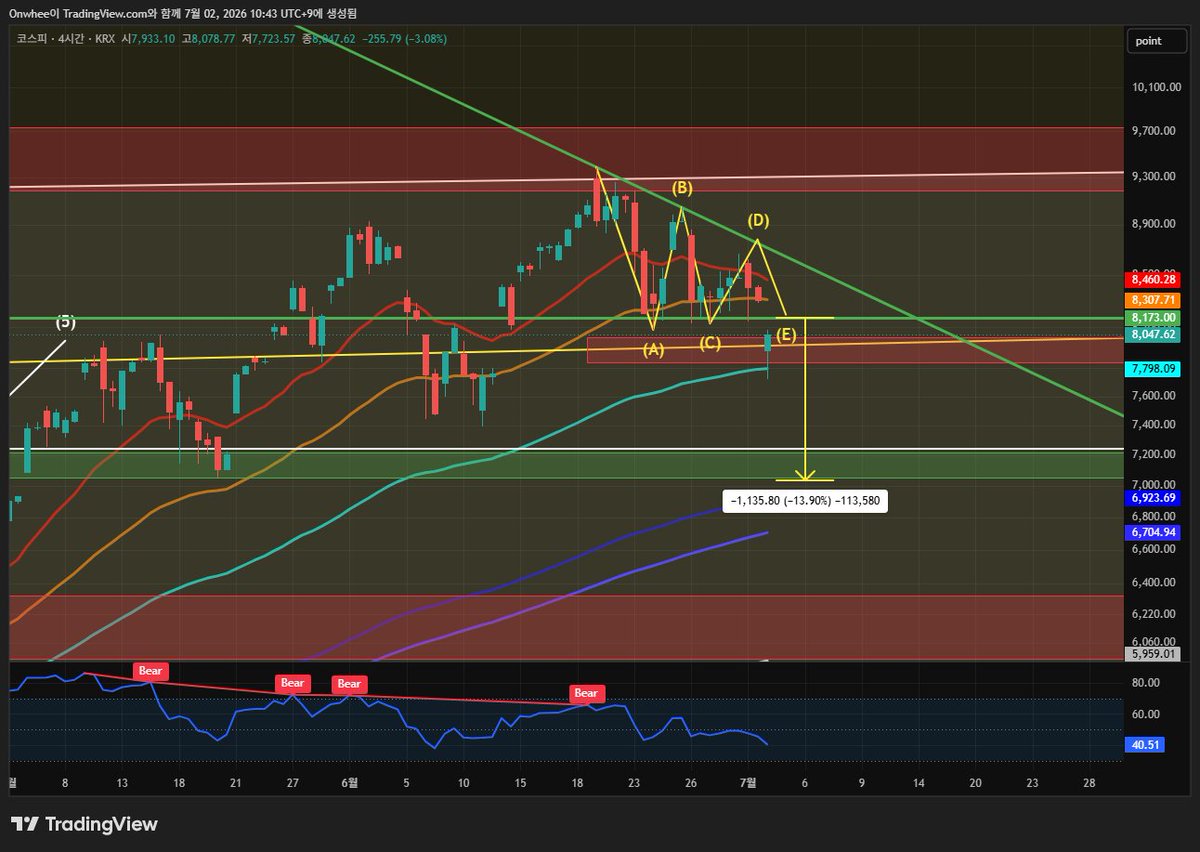The width and height of the screenshot is (1200, 852).
Task: Click the 21 date axis label
Action: pyautogui.click(x=236, y=783)
